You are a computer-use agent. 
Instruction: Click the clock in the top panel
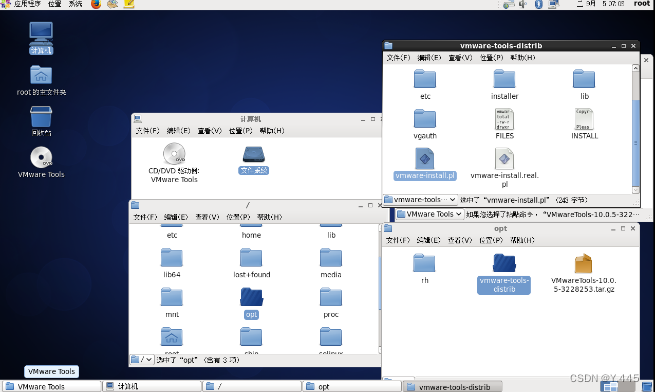click(601, 4)
